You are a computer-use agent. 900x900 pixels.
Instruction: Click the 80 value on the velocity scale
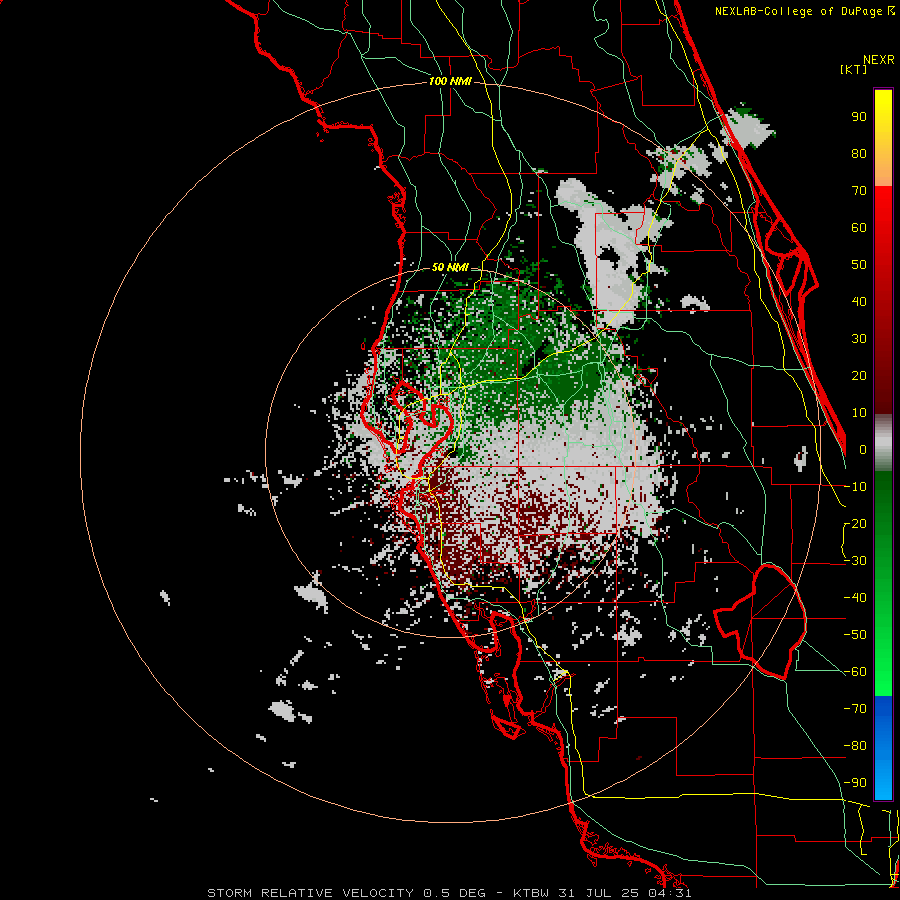pos(859,153)
